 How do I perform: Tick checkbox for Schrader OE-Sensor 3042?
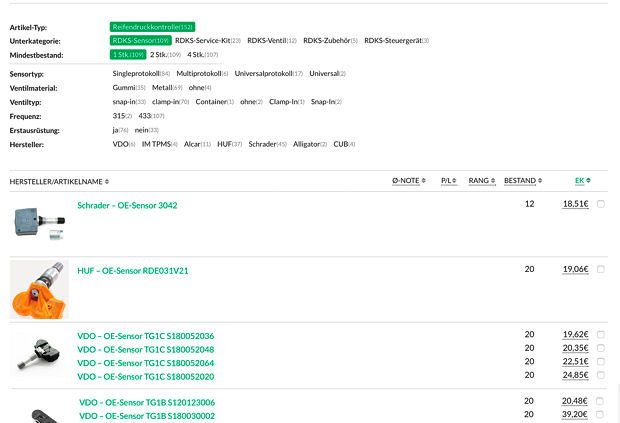pos(601,204)
